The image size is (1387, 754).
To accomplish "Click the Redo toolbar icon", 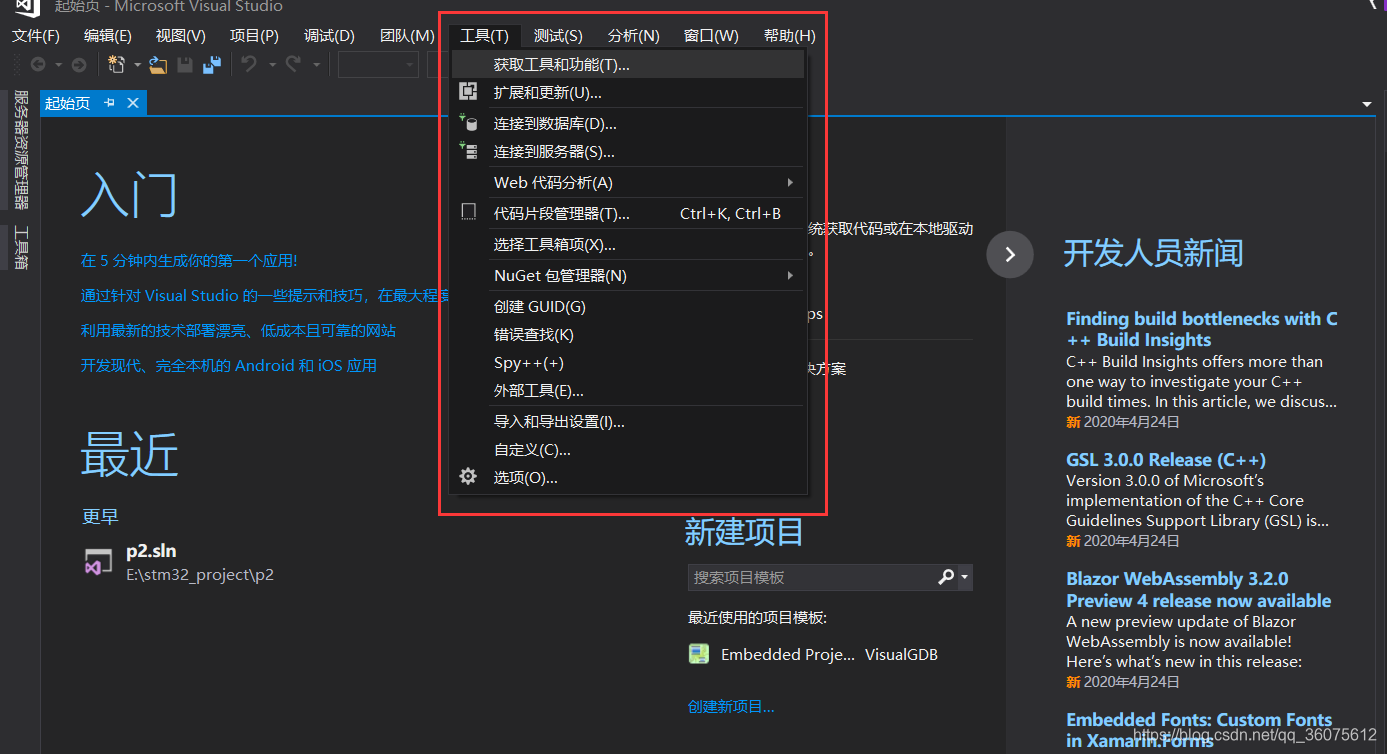I will [x=293, y=65].
